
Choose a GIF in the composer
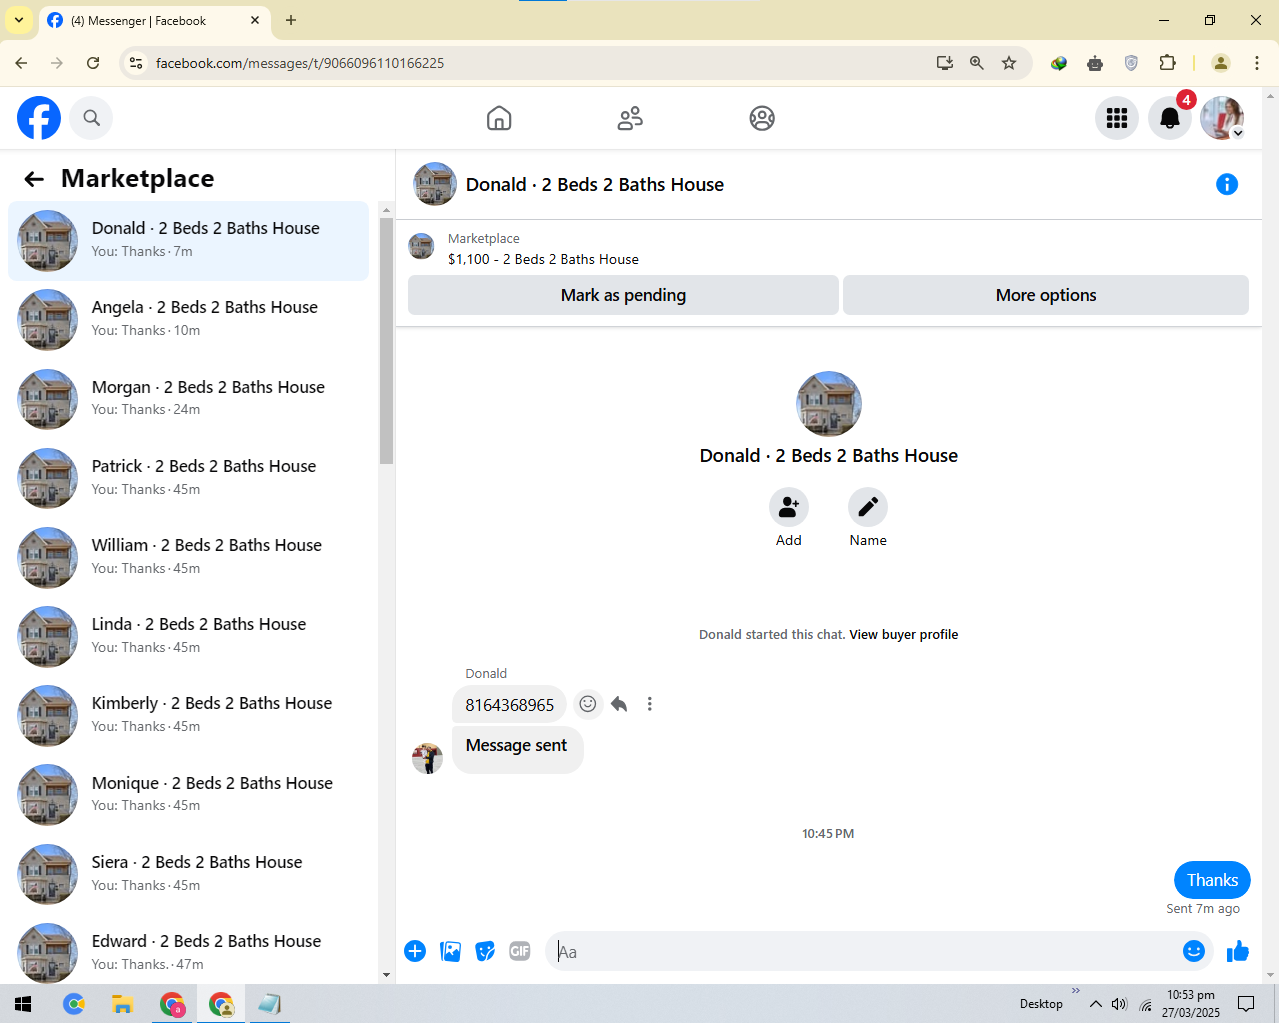[520, 951]
